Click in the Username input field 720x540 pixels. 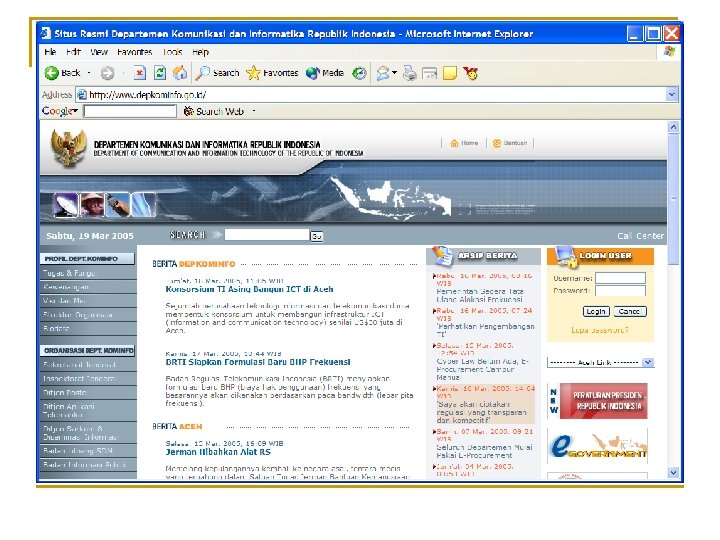click(x=620, y=278)
